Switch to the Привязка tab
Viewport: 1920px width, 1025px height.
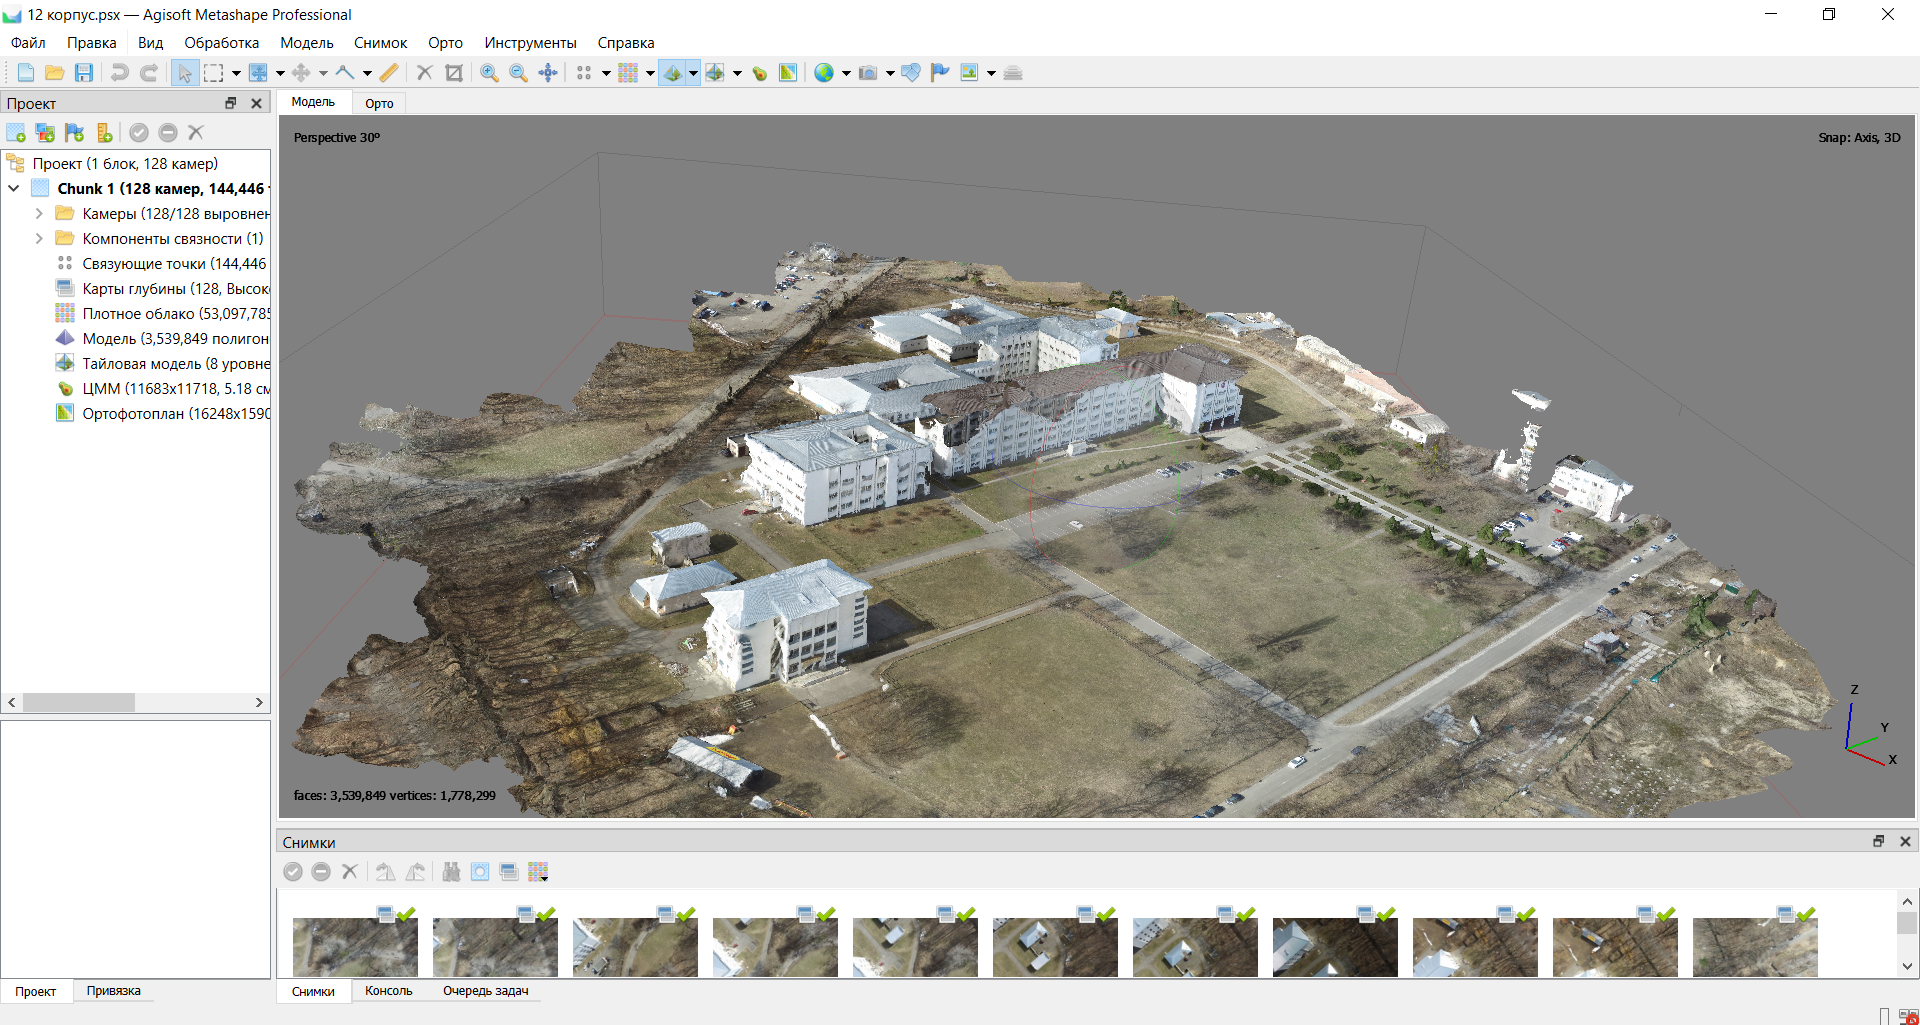point(113,991)
